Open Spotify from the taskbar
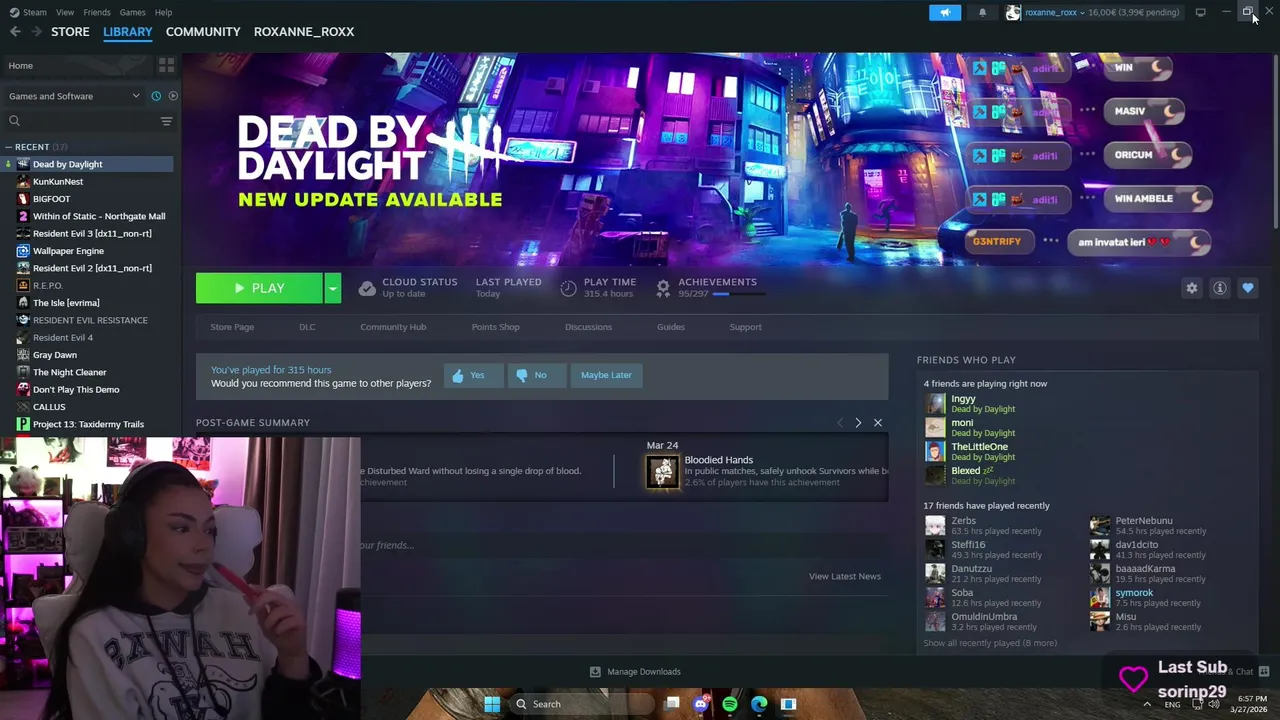The image size is (1280, 720). (x=730, y=704)
